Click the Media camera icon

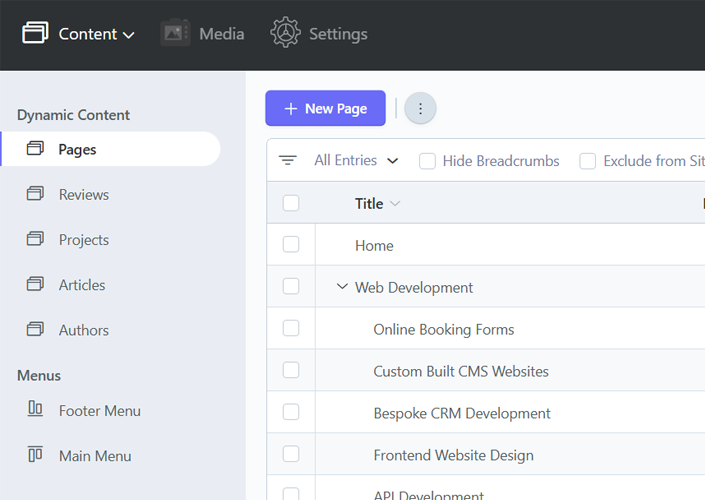pyautogui.click(x=175, y=32)
